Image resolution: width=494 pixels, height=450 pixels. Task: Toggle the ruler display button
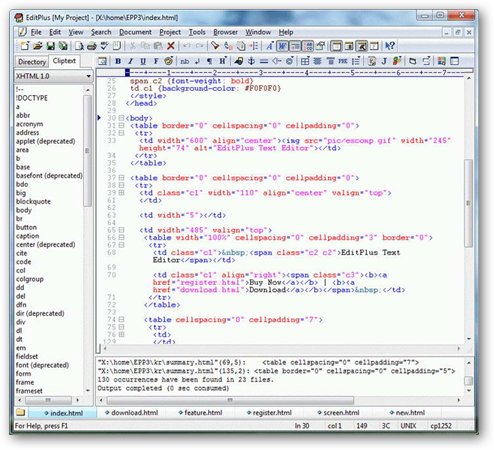[x=295, y=46]
